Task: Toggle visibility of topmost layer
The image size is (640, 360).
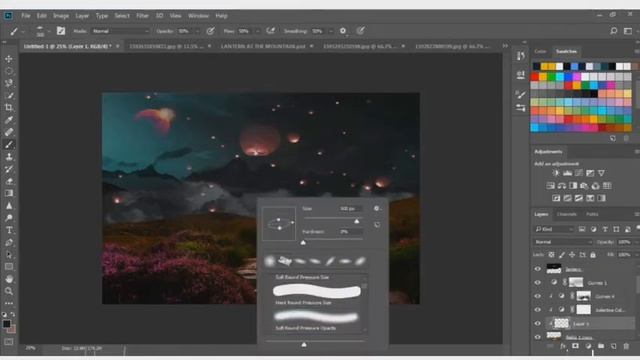Action: click(x=538, y=269)
